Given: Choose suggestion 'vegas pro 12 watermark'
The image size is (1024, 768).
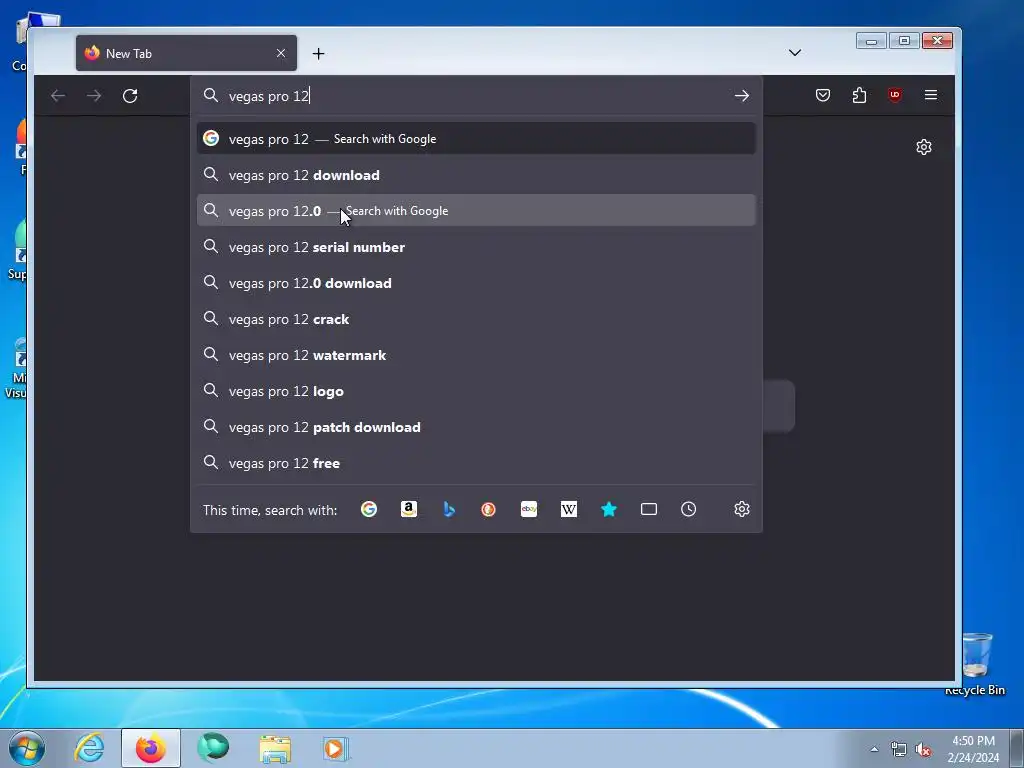Looking at the screenshot, I should pos(476,355).
